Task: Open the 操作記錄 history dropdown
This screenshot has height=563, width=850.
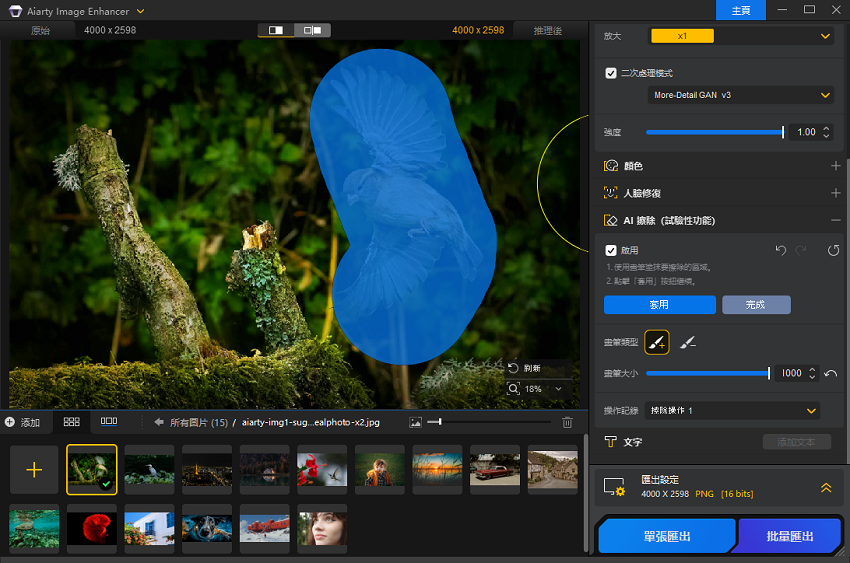Action: (x=733, y=411)
